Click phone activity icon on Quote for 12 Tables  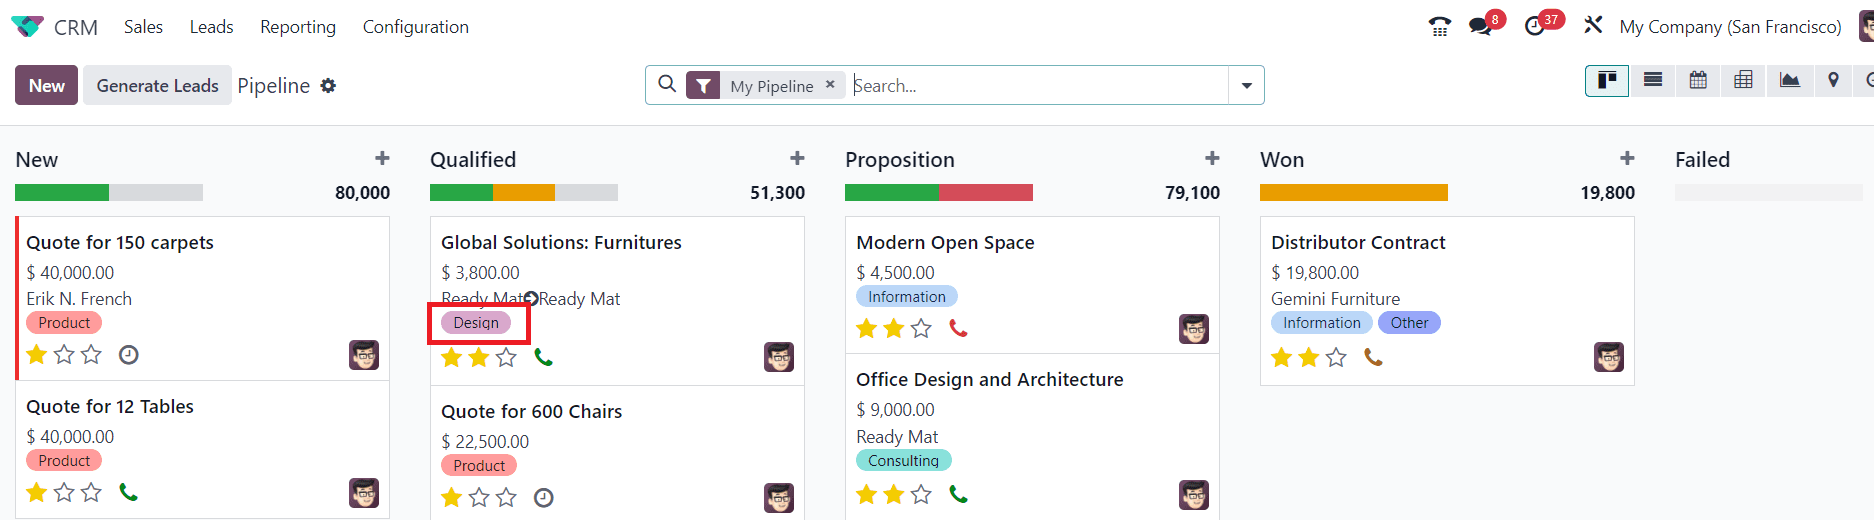coord(128,492)
